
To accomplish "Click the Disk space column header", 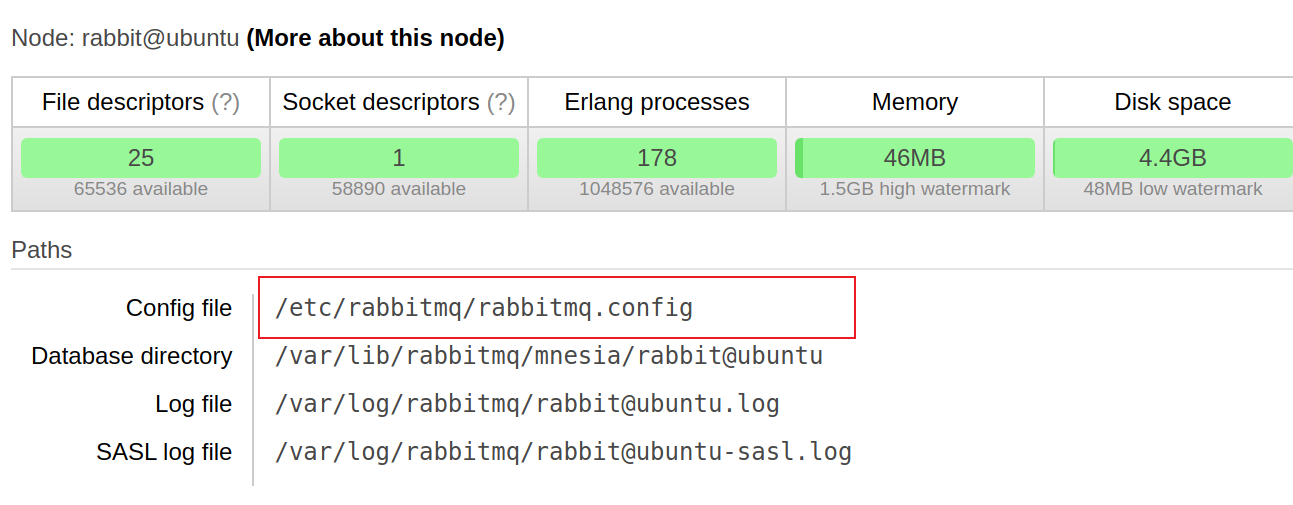I will coord(1172,102).
